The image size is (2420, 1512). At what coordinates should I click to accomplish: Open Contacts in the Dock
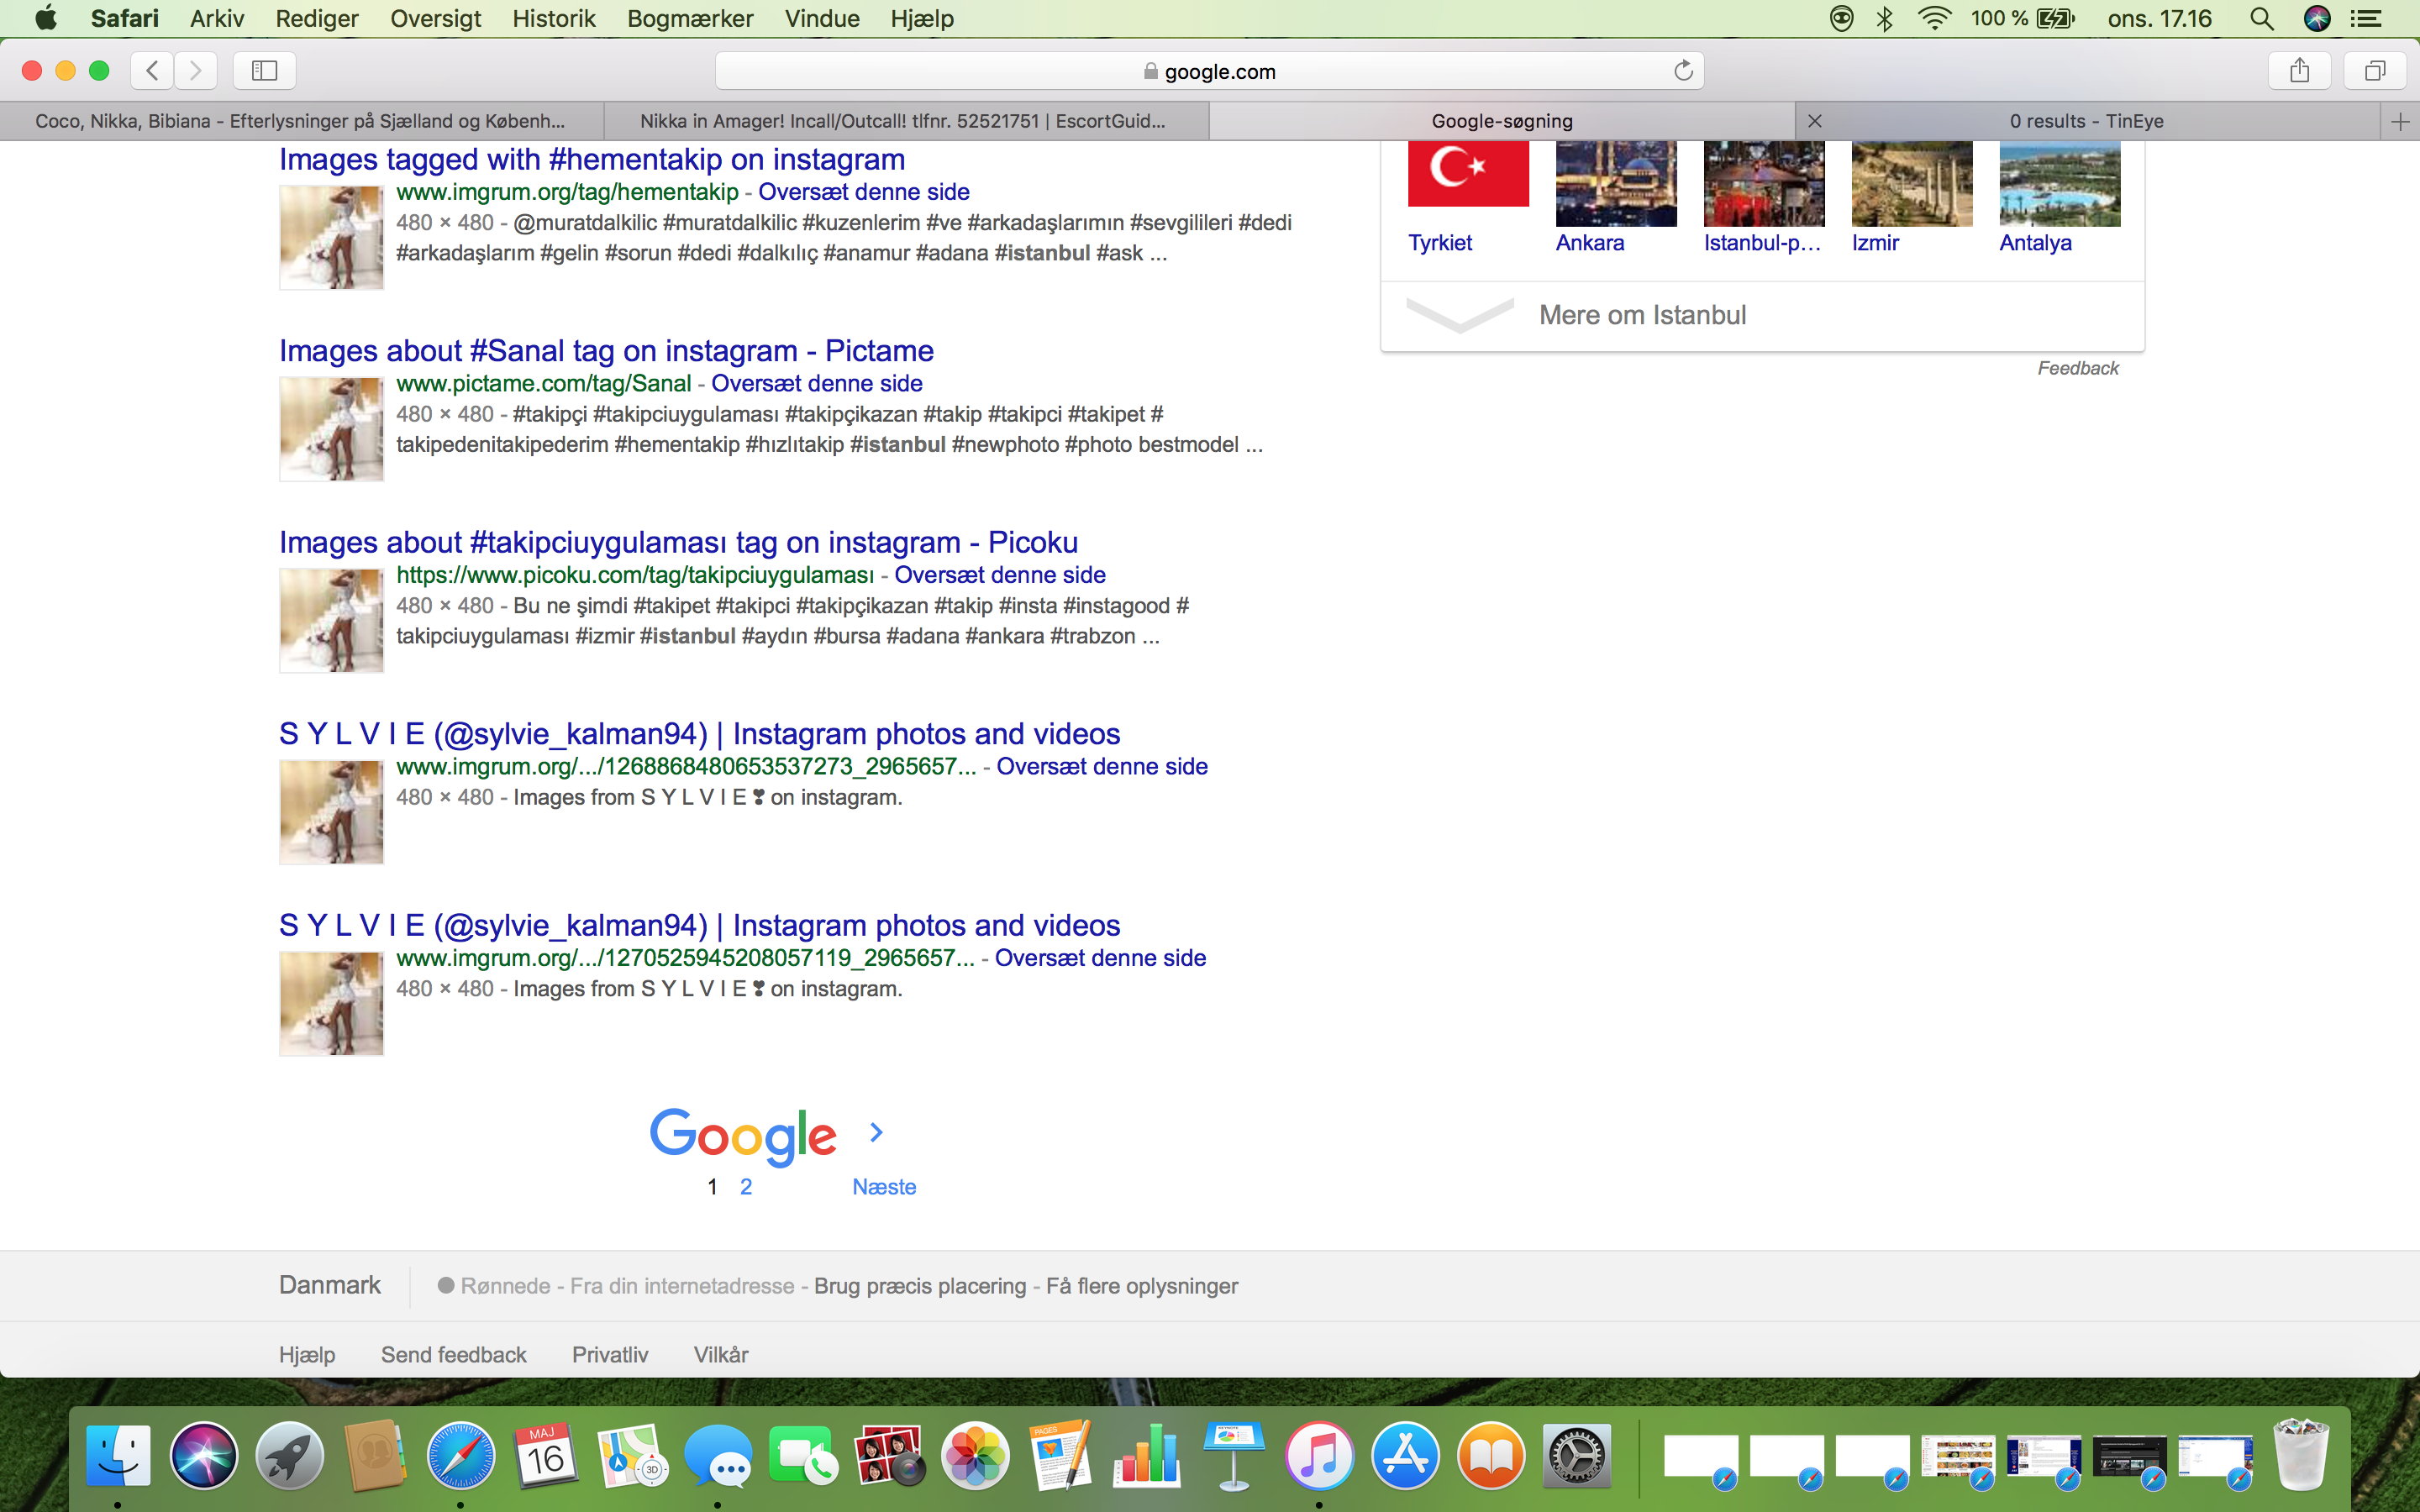click(x=375, y=1455)
